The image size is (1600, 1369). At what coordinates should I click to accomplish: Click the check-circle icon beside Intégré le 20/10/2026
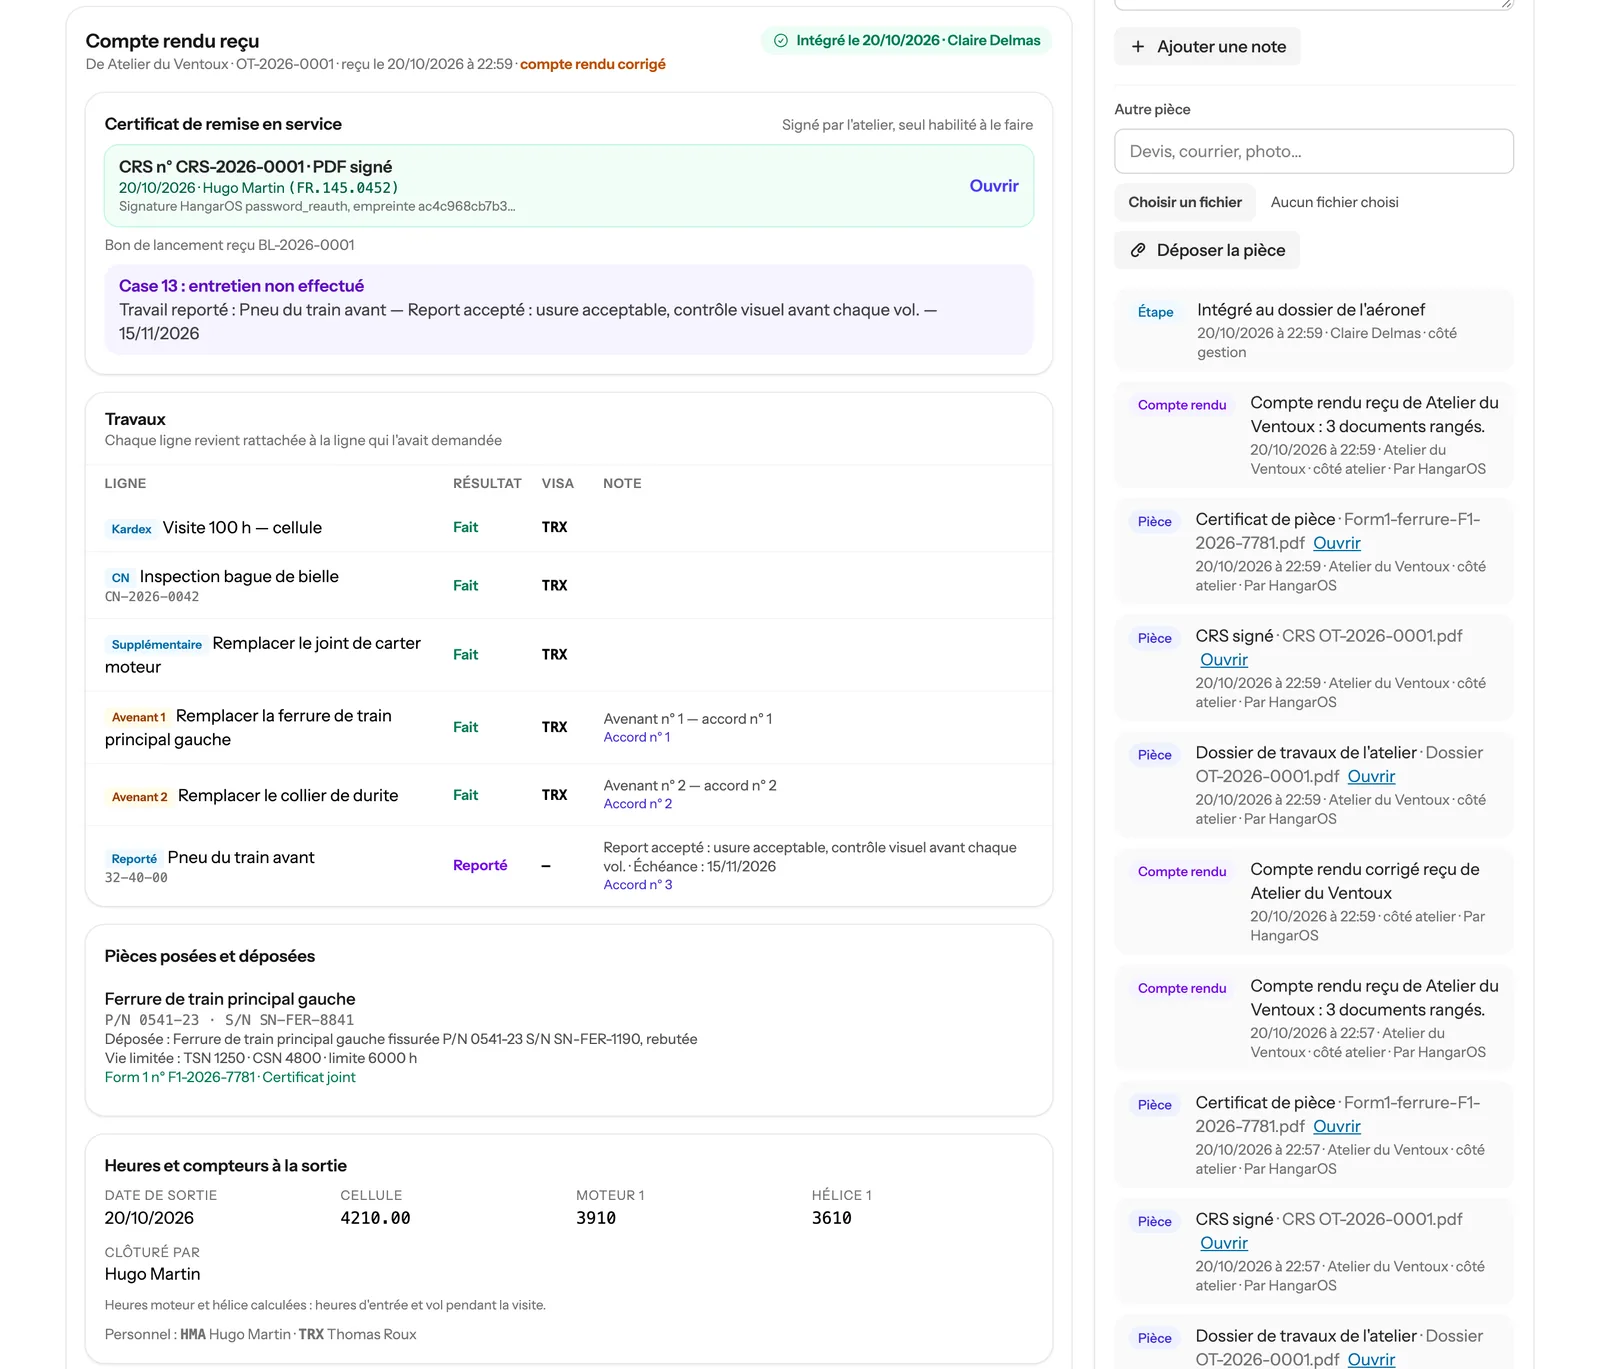(x=780, y=41)
